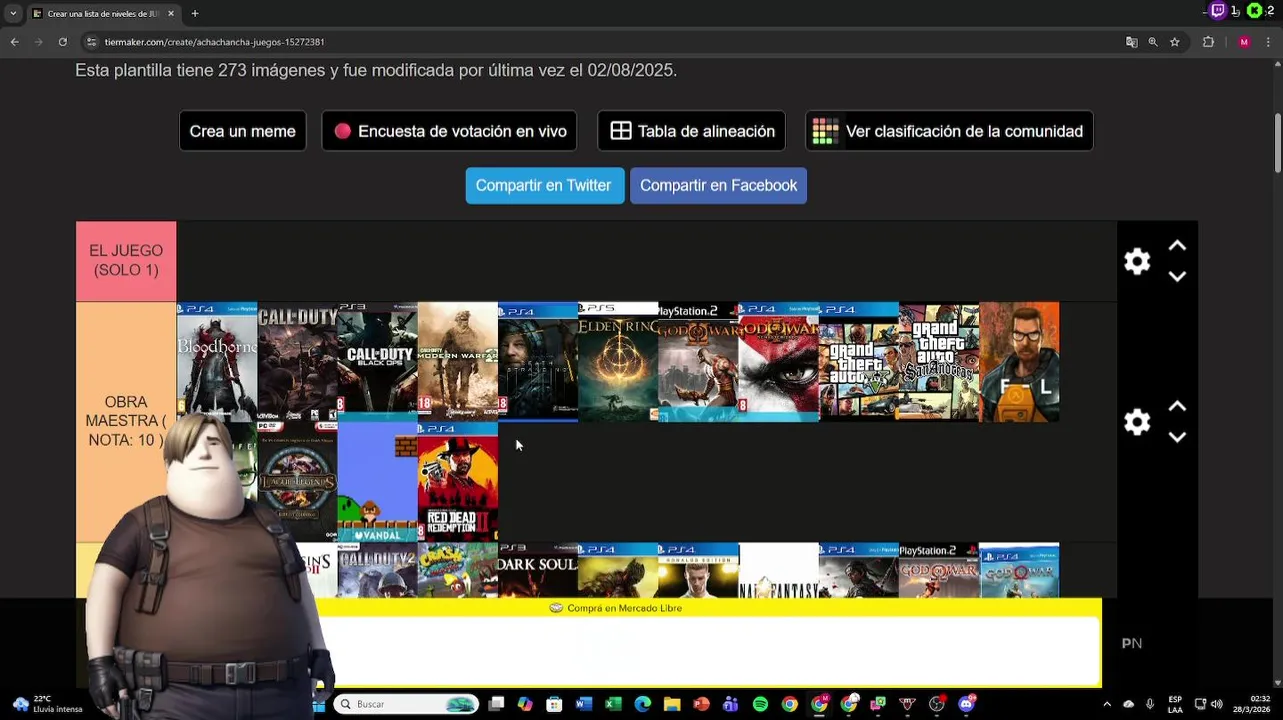The image size is (1283, 720).
Task: Click the volume icon in system tray
Action: click(1219, 704)
